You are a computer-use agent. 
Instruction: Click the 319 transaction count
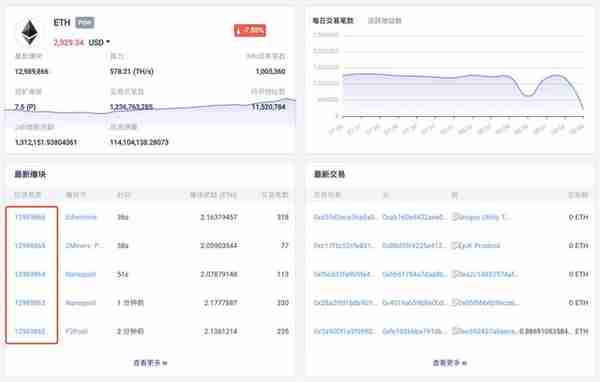pyautogui.click(x=283, y=217)
